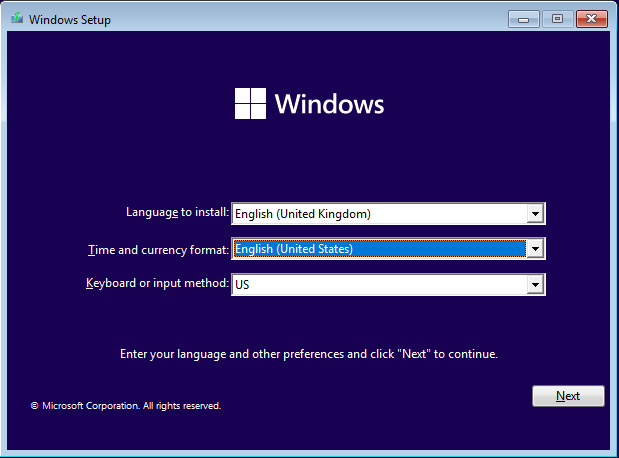Screen dimensions: 619x458
Task: Click the "Language to install" label
Action: pos(177,212)
